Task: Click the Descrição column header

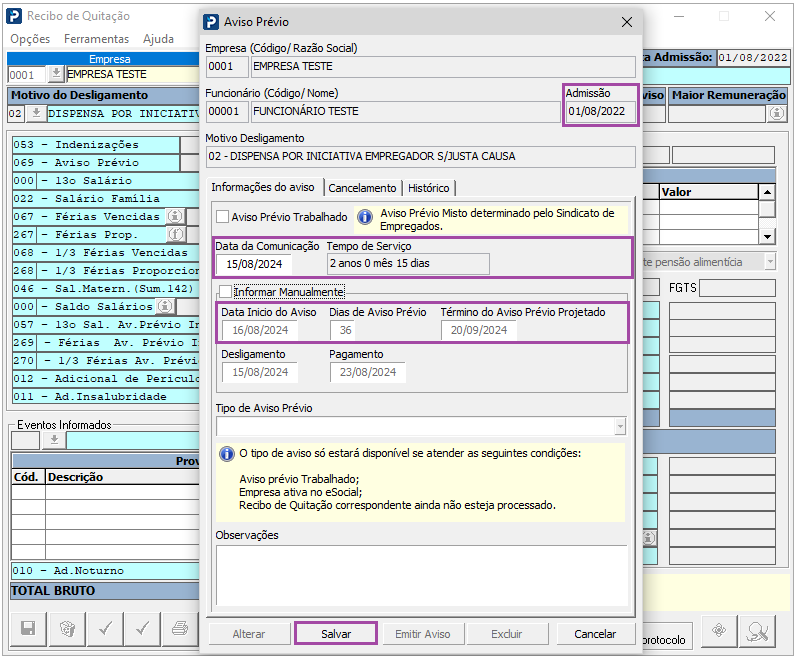Action: pos(123,477)
